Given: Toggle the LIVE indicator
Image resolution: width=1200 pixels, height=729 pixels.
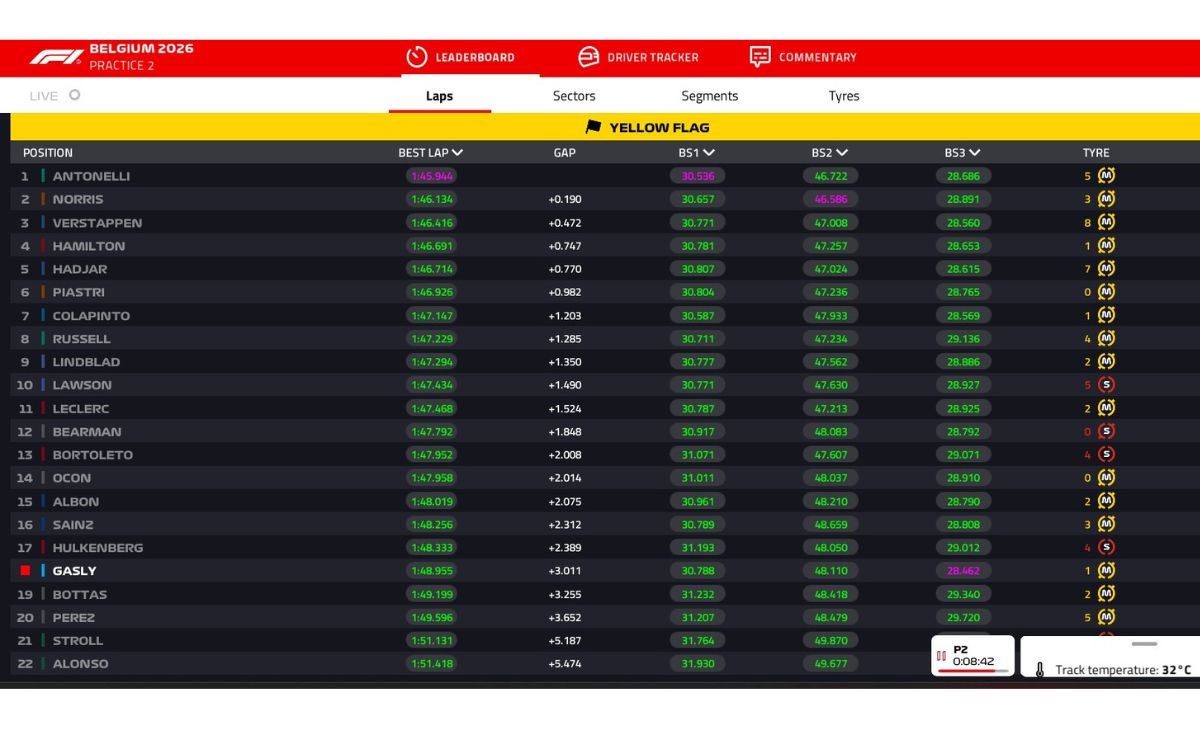Looking at the screenshot, I should pos(74,96).
